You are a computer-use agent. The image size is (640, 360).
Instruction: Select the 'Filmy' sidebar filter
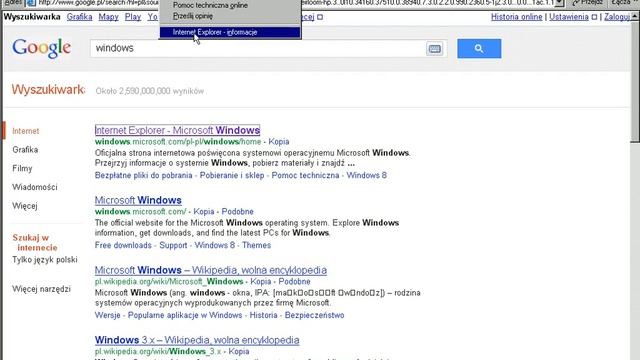[x=22, y=169]
